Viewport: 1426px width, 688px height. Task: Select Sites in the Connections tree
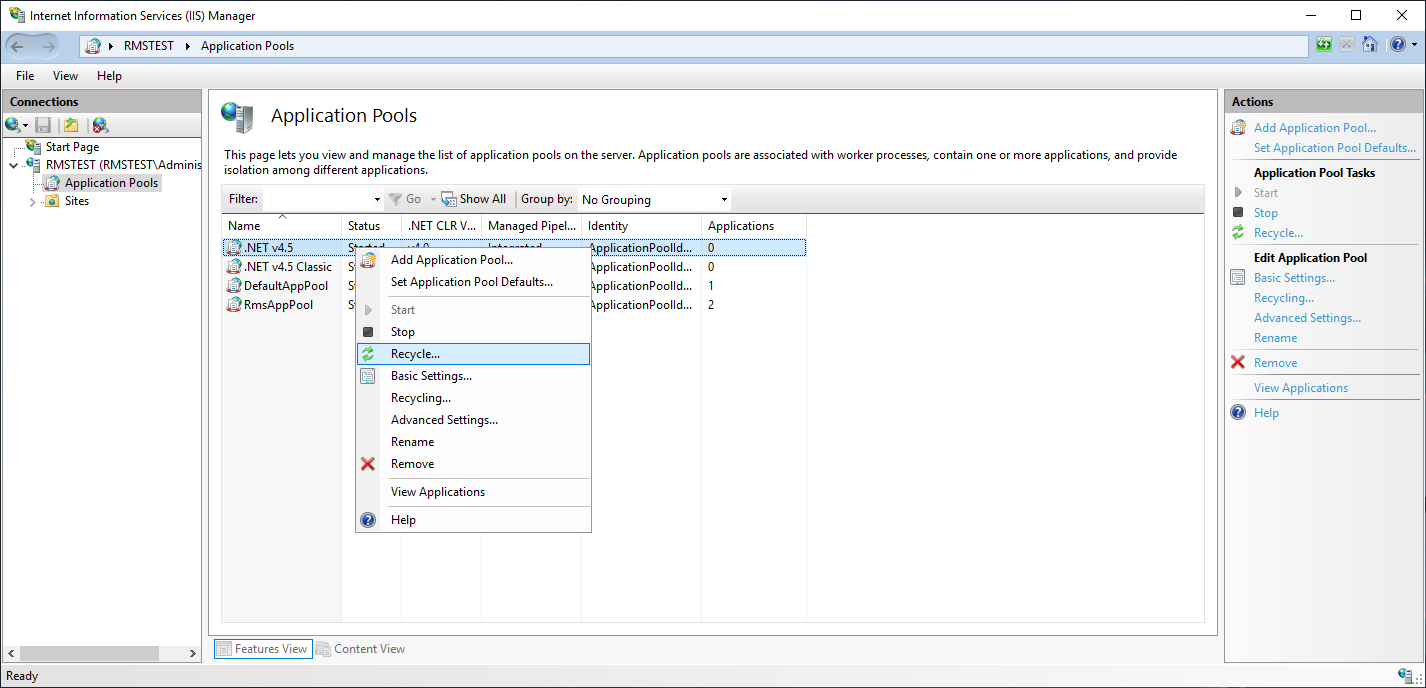[76, 201]
